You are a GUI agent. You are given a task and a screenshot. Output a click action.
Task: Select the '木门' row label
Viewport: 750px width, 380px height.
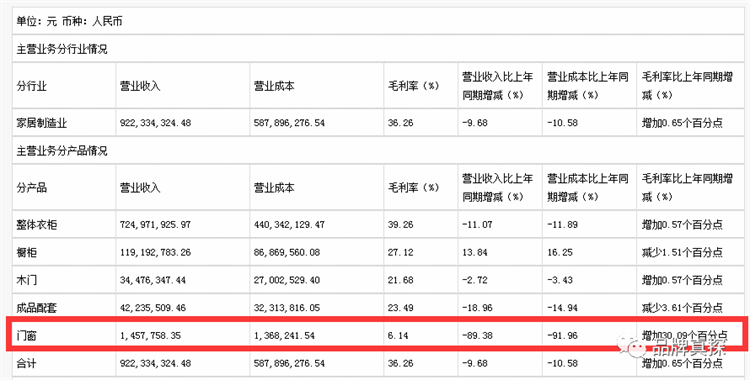26,280
